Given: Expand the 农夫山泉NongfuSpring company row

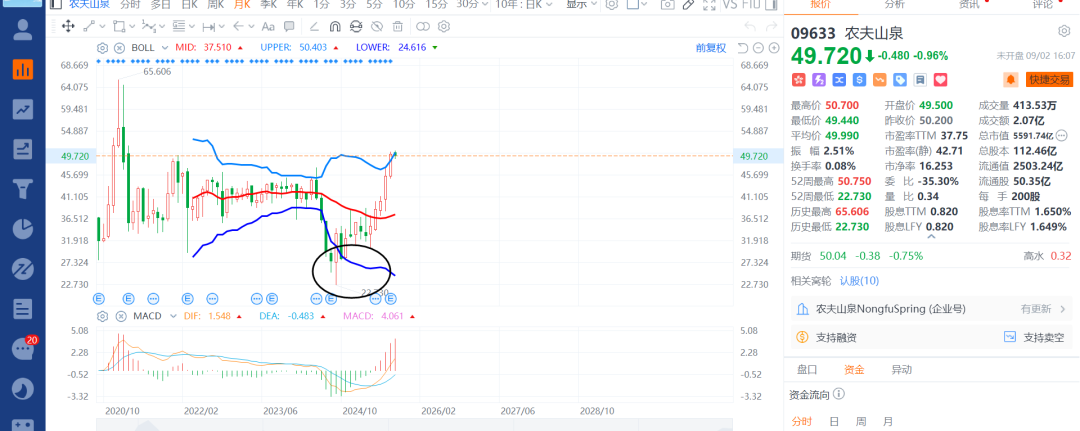Looking at the screenshot, I should click(x=932, y=309).
